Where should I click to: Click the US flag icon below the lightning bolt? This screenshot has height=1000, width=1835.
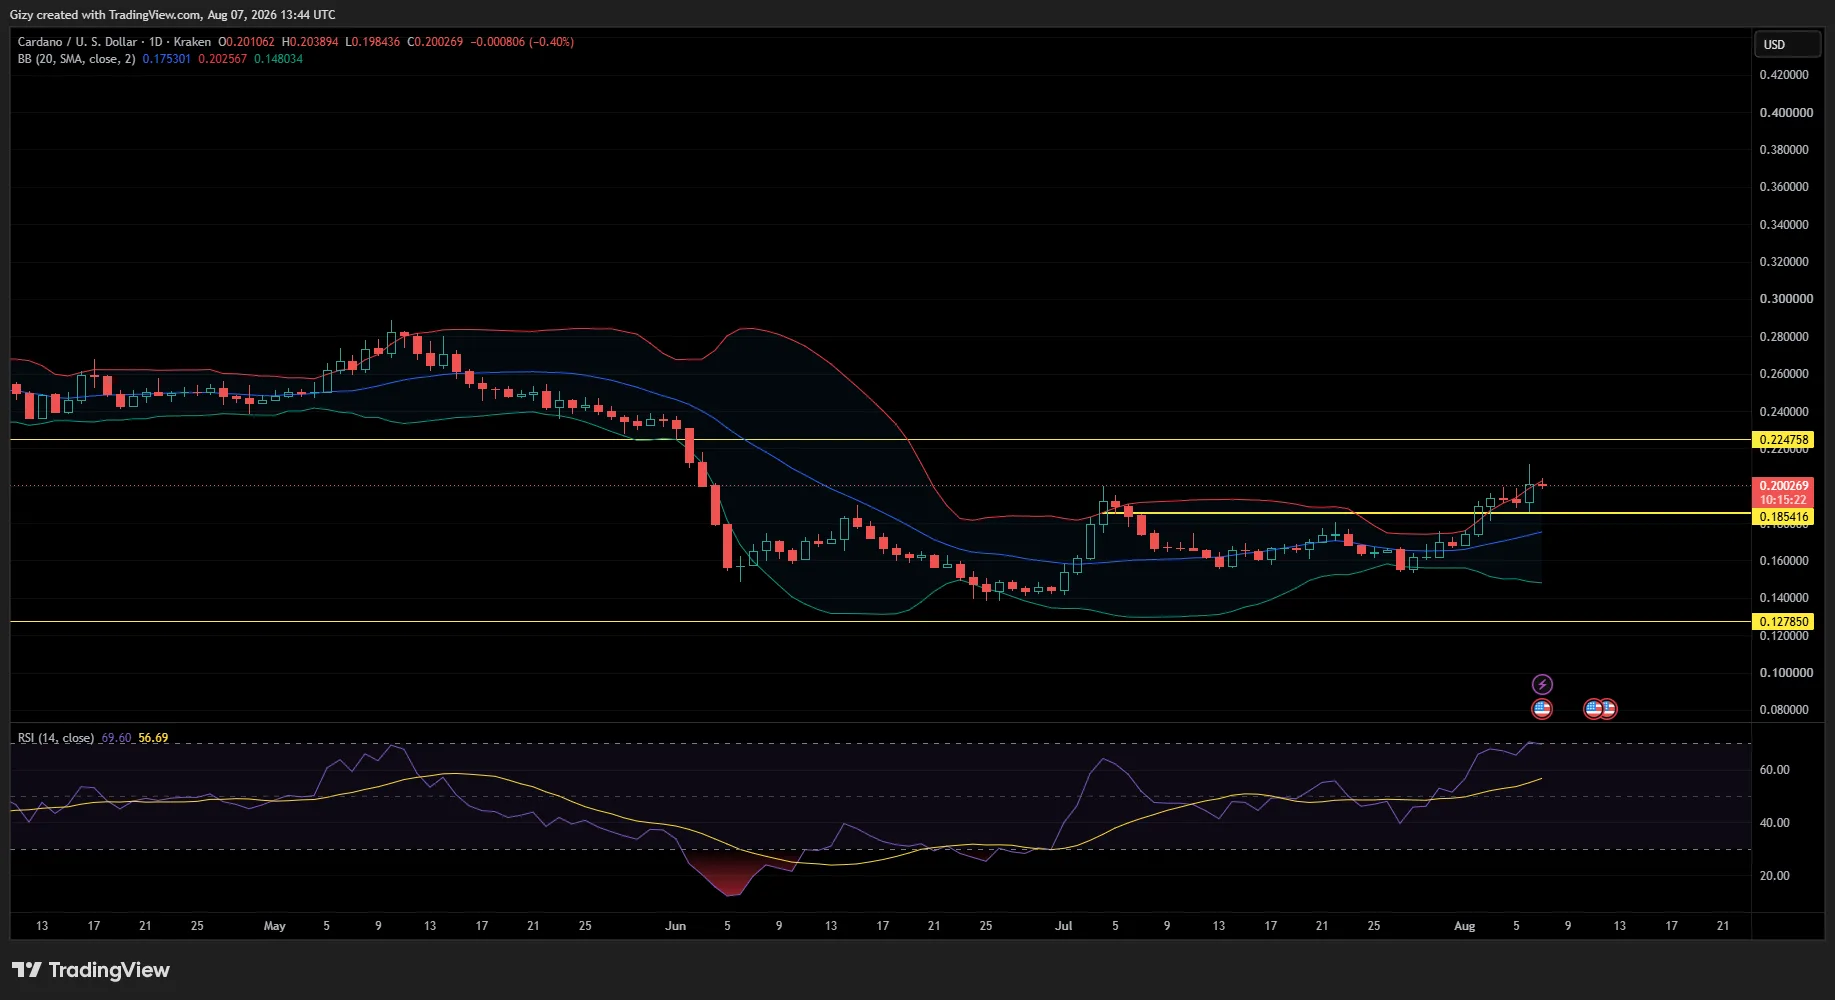pos(1542,709)
